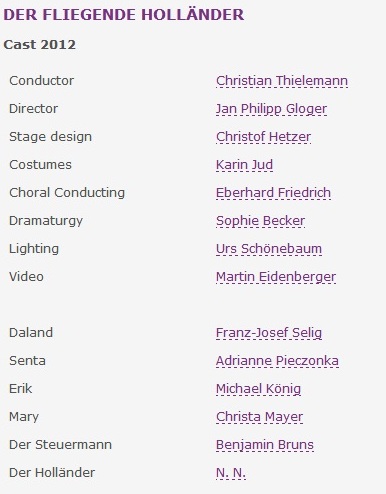Open Eberhard Friedrich choral conducting link
Viewport: 386px width, 494px height.
(273, 193)
